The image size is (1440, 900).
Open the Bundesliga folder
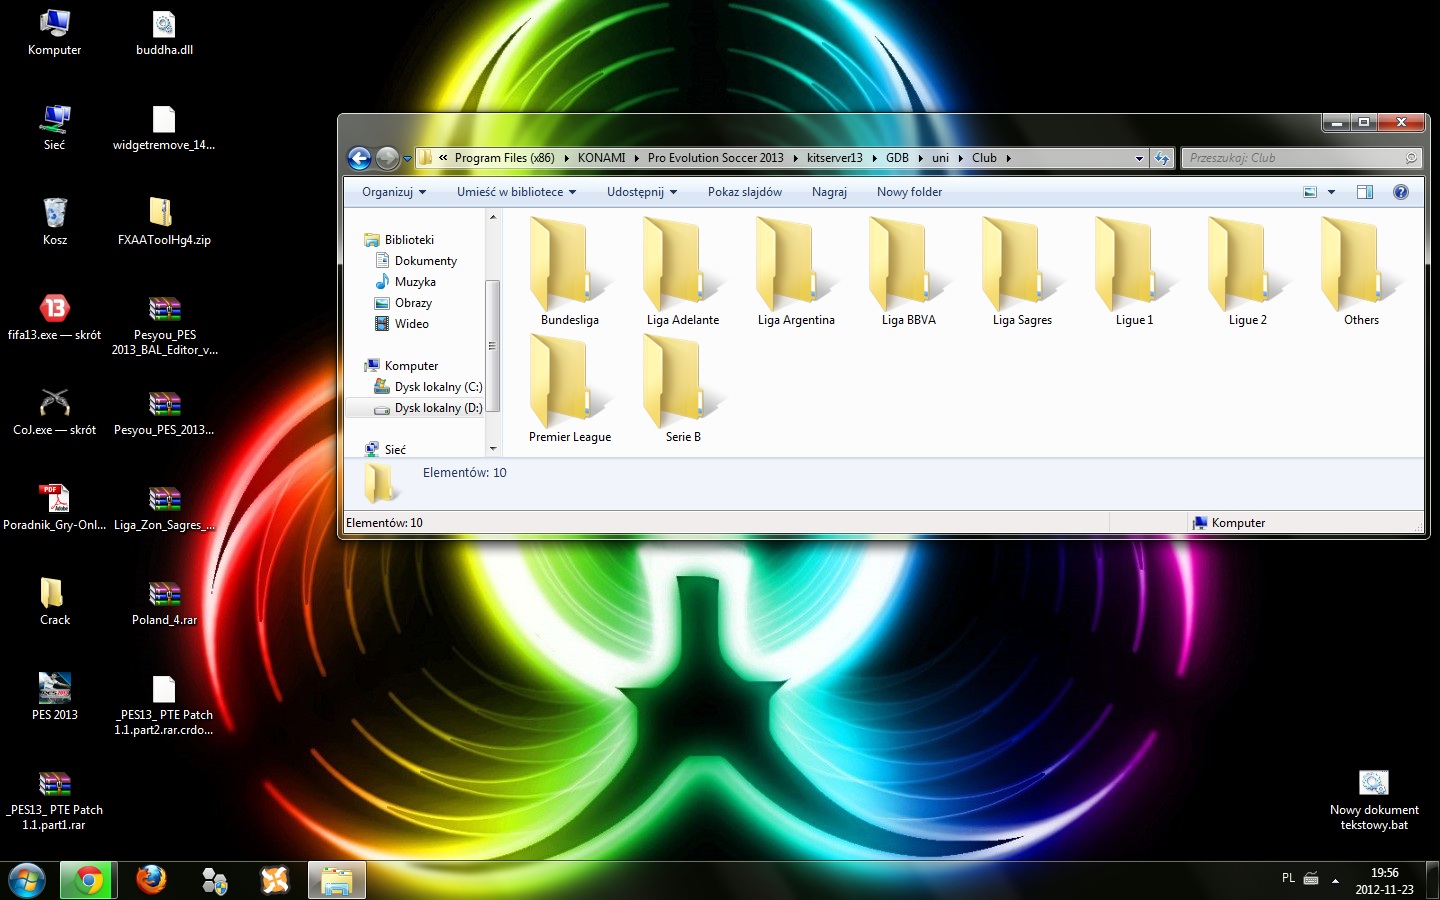pos(570,272)
